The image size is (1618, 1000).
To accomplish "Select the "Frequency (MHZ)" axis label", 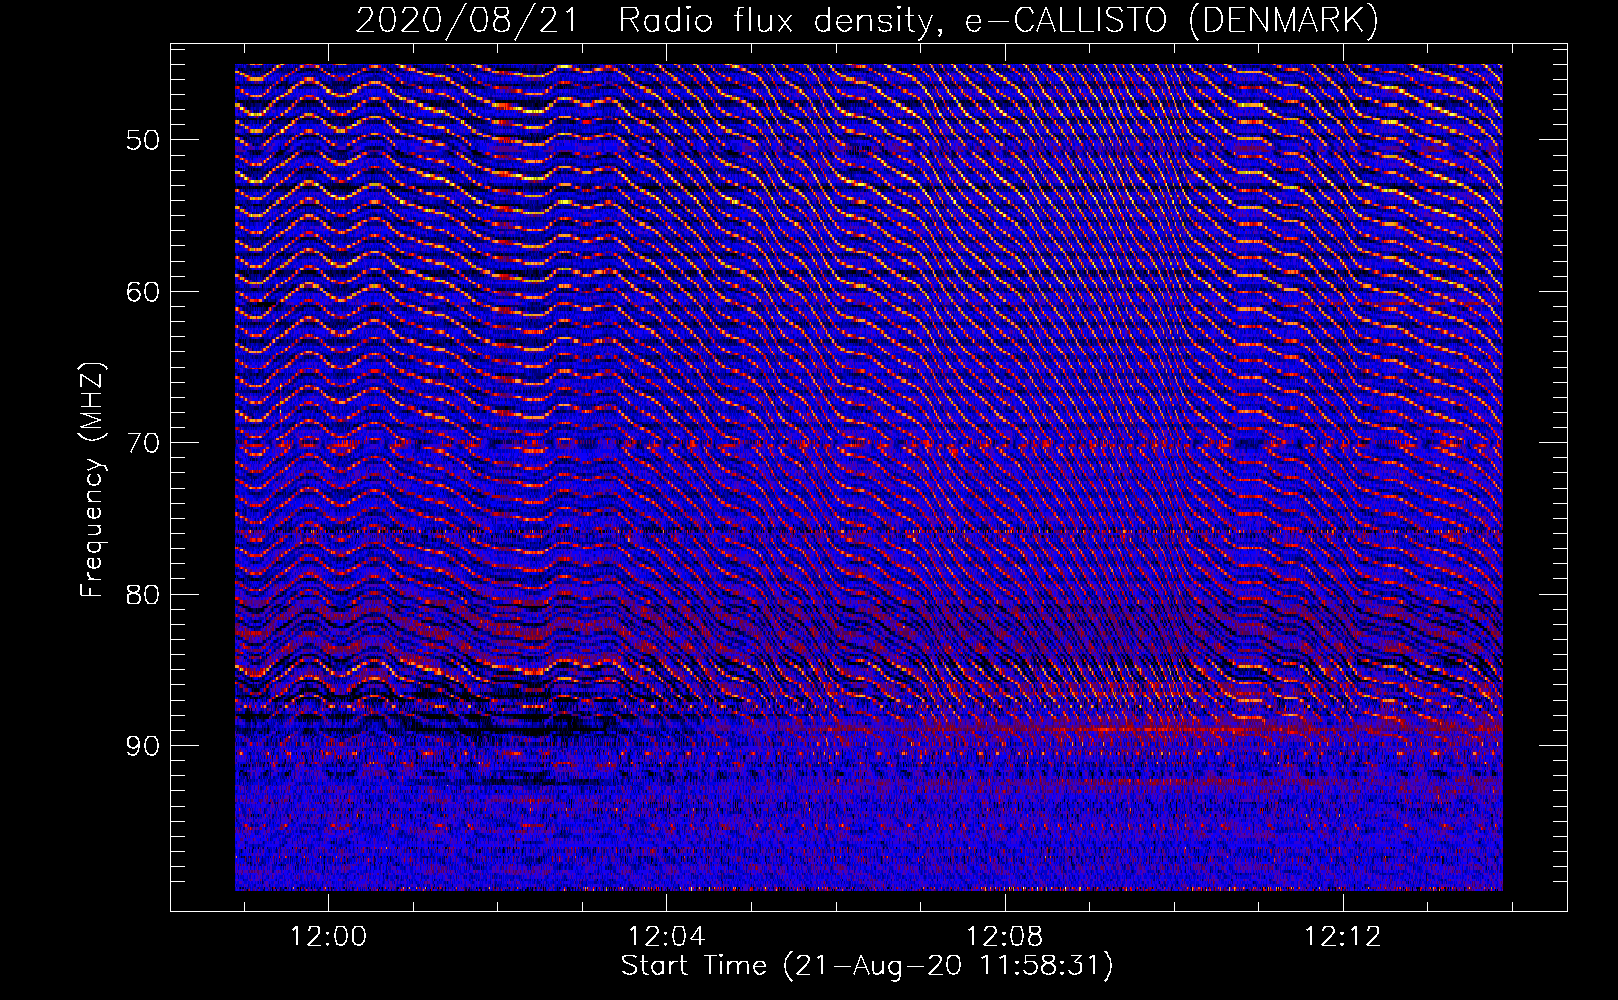I will pyautogui.click(x=92, y=480).
